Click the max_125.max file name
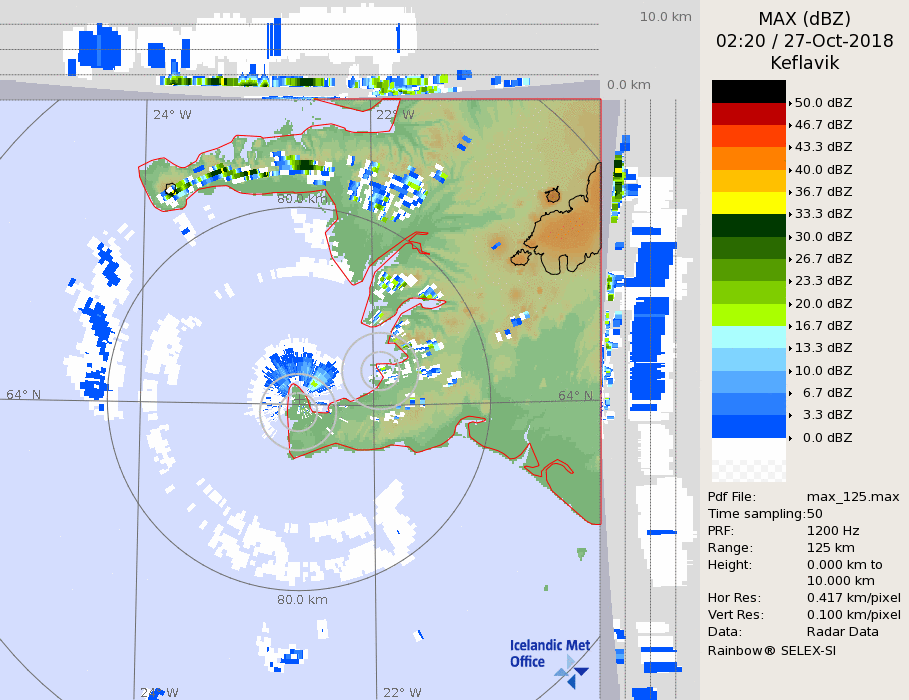Screen dimensions: 909x700 pyautogui.click(x=853, y=497)
